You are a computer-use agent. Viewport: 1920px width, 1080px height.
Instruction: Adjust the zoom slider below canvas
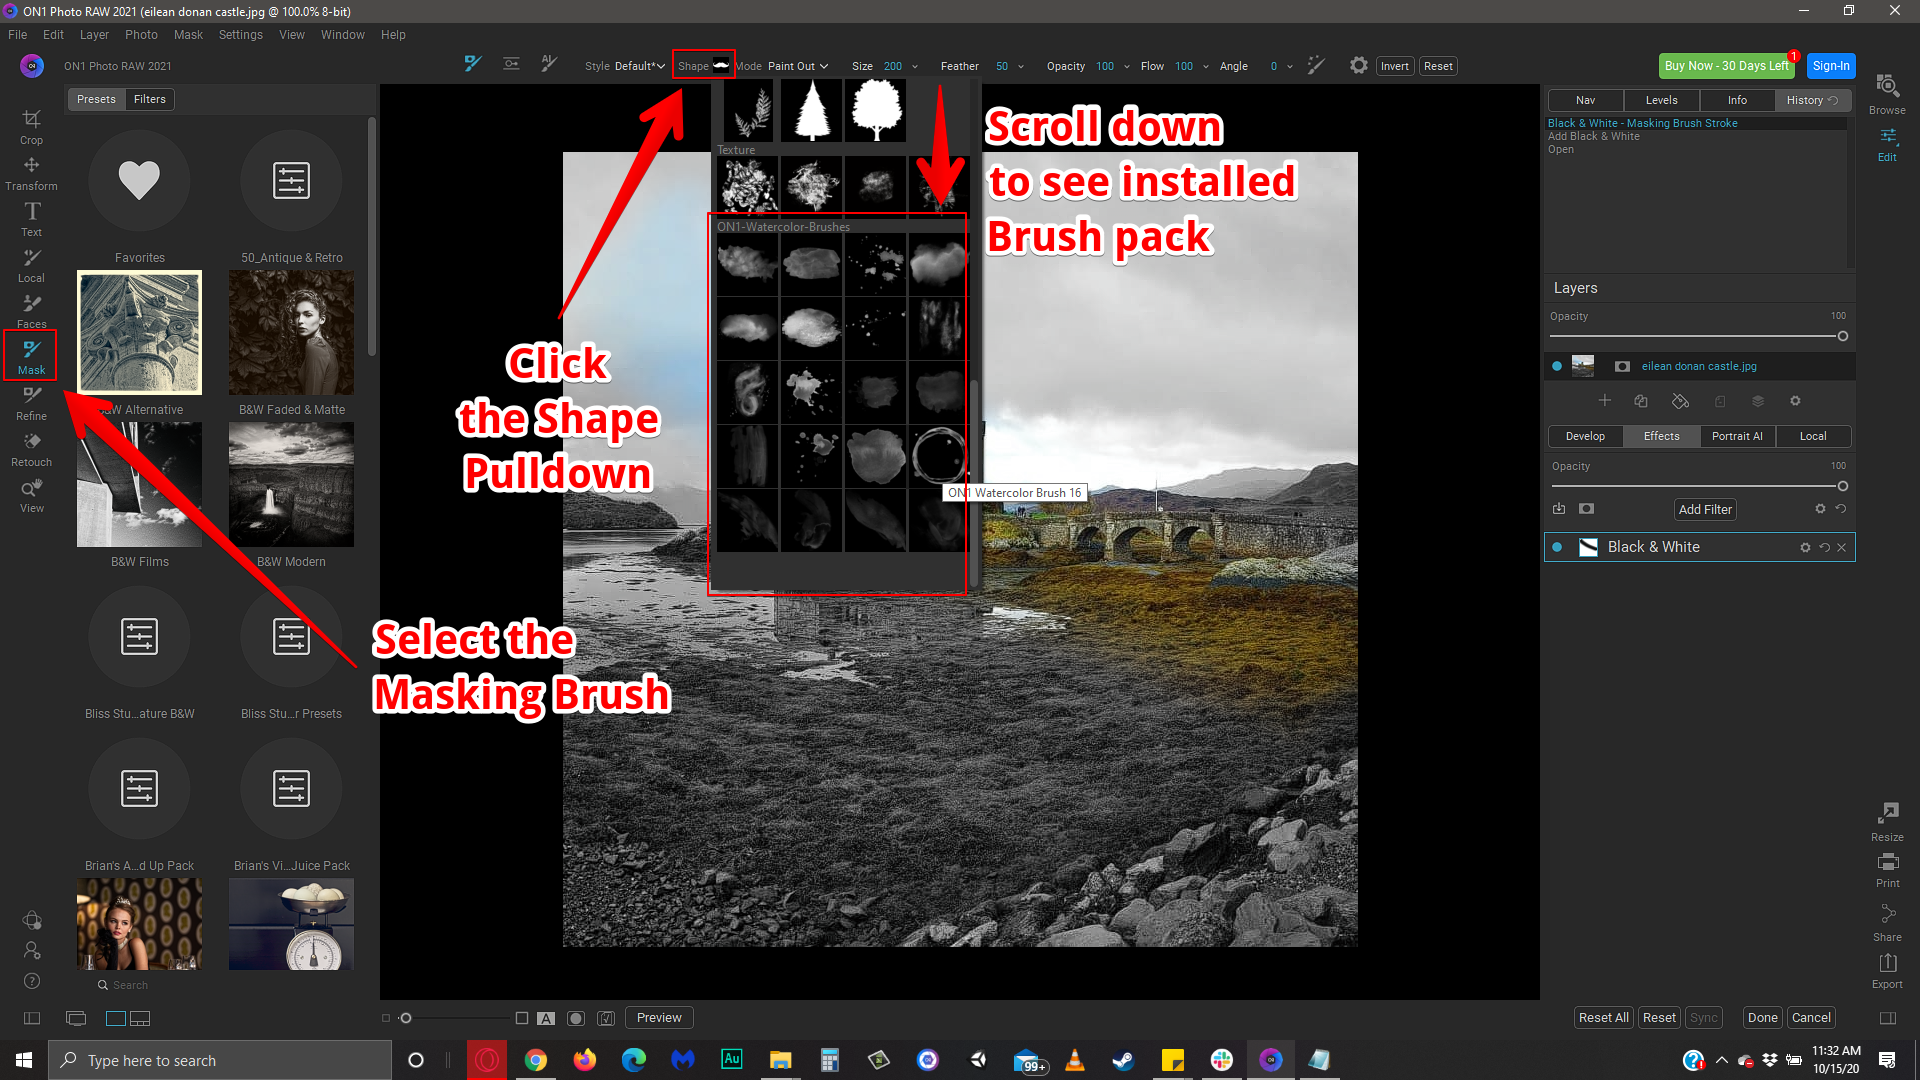(406, 1018)
